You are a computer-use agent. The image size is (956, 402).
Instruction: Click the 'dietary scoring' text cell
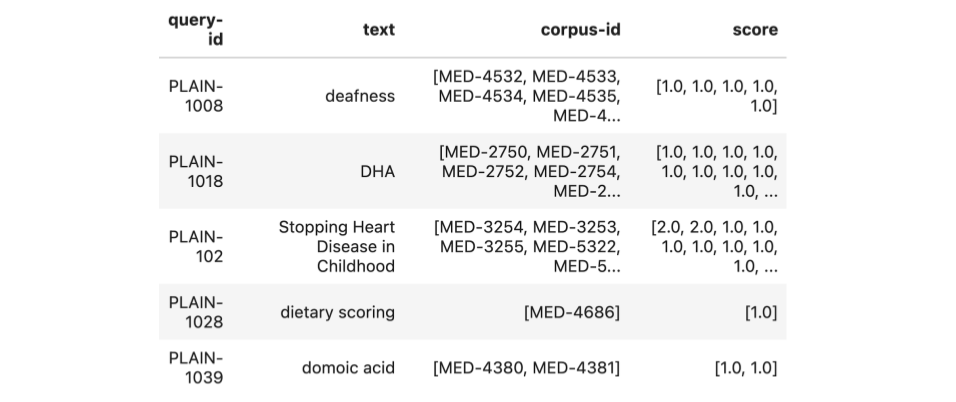click(337, 312)
